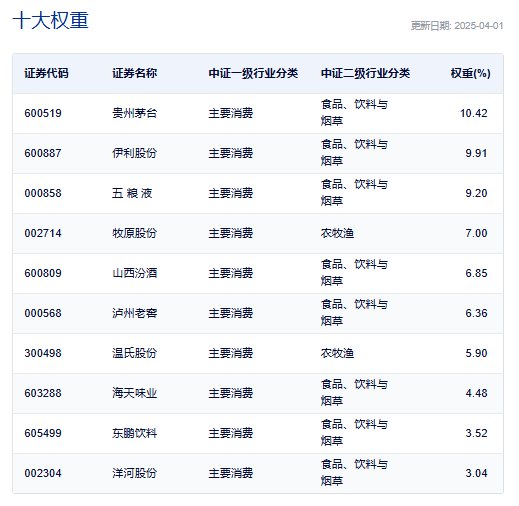Click 农牧渔 in the 温氏股份 row
519x506 pixels.
(337, 353)
